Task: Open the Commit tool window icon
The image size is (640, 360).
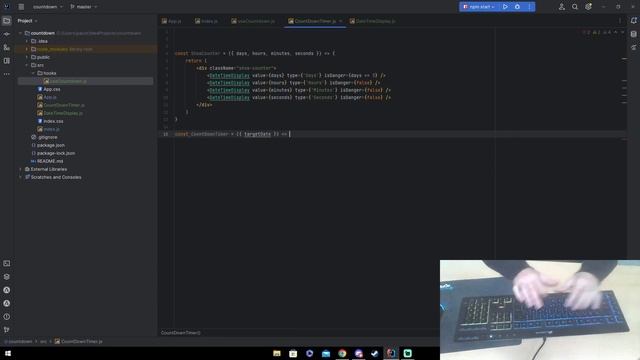Action: coord(7,34)
